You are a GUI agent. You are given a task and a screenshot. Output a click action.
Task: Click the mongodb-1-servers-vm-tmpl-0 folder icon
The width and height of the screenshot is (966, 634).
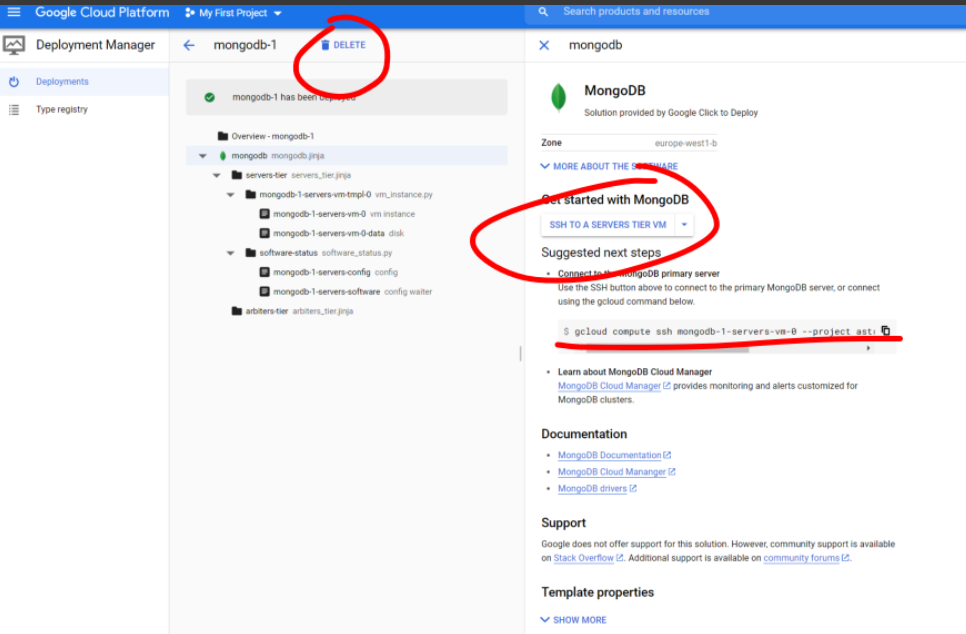[x=251, y=194]
